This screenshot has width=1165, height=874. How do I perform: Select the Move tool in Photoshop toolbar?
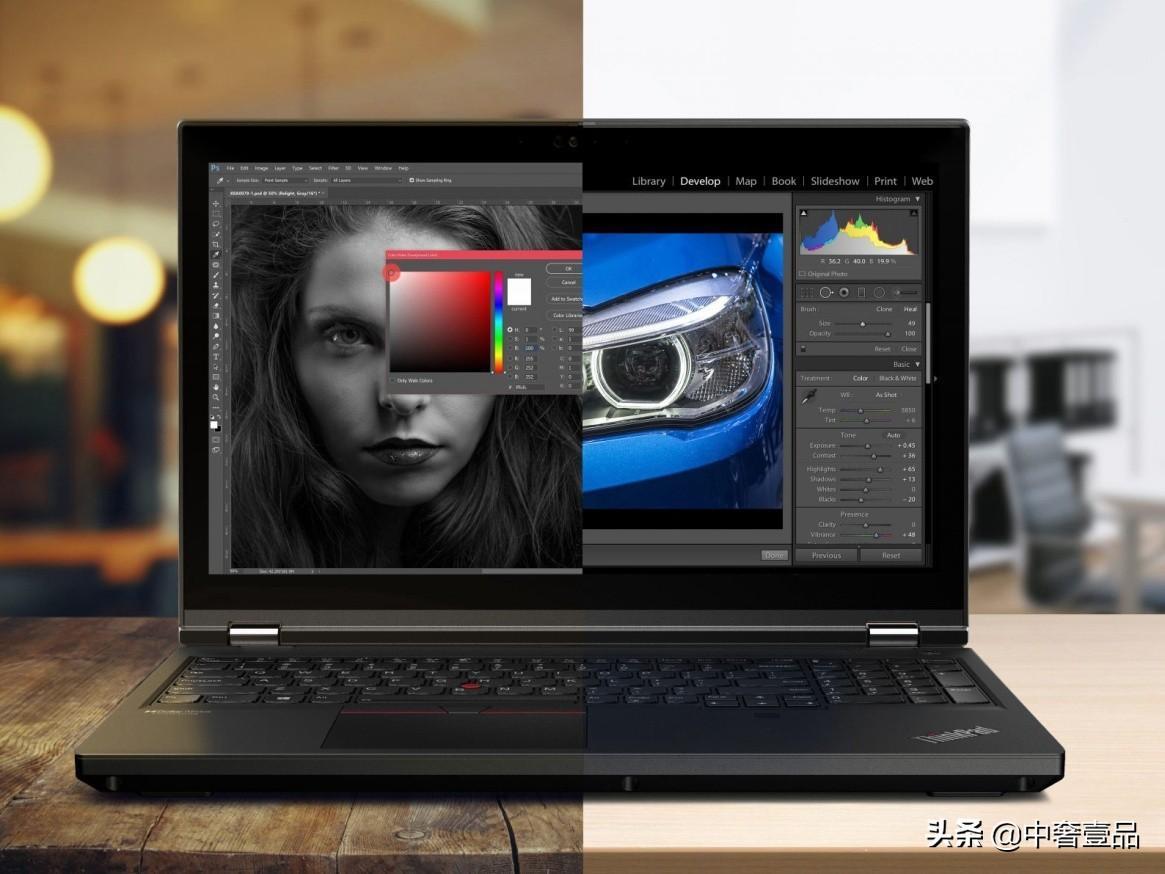click(x=217, y=203)
